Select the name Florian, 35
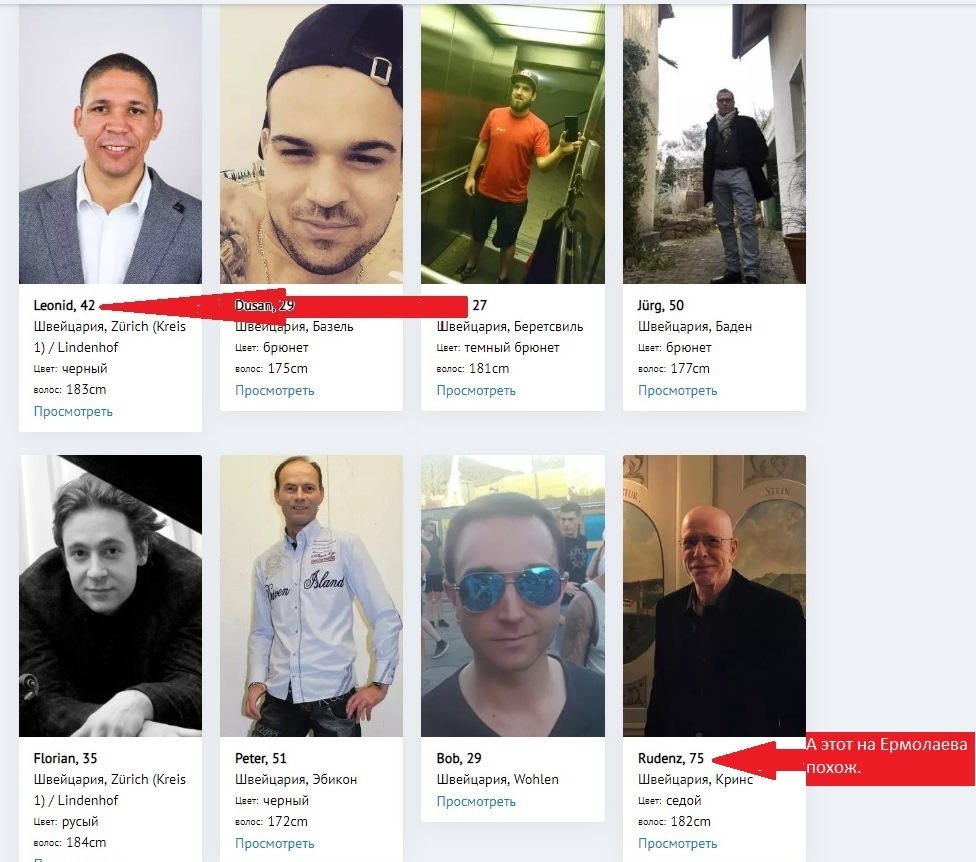 point(65,758)
